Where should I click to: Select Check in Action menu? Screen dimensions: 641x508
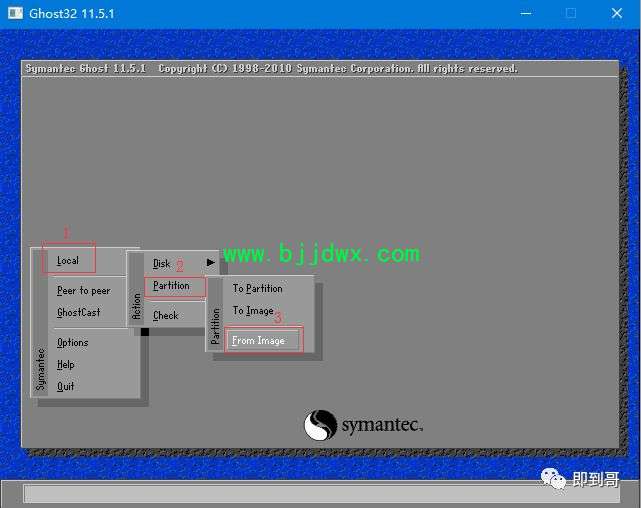tap(166, 315)
